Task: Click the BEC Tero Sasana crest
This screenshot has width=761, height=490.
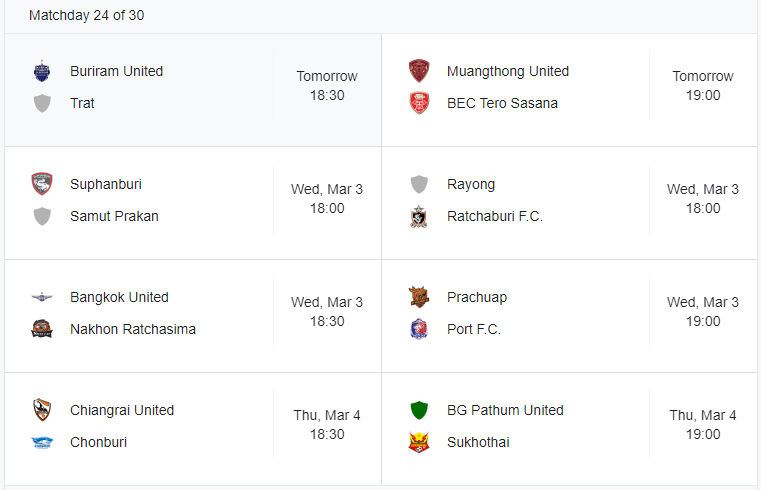Action: [419, 103]
